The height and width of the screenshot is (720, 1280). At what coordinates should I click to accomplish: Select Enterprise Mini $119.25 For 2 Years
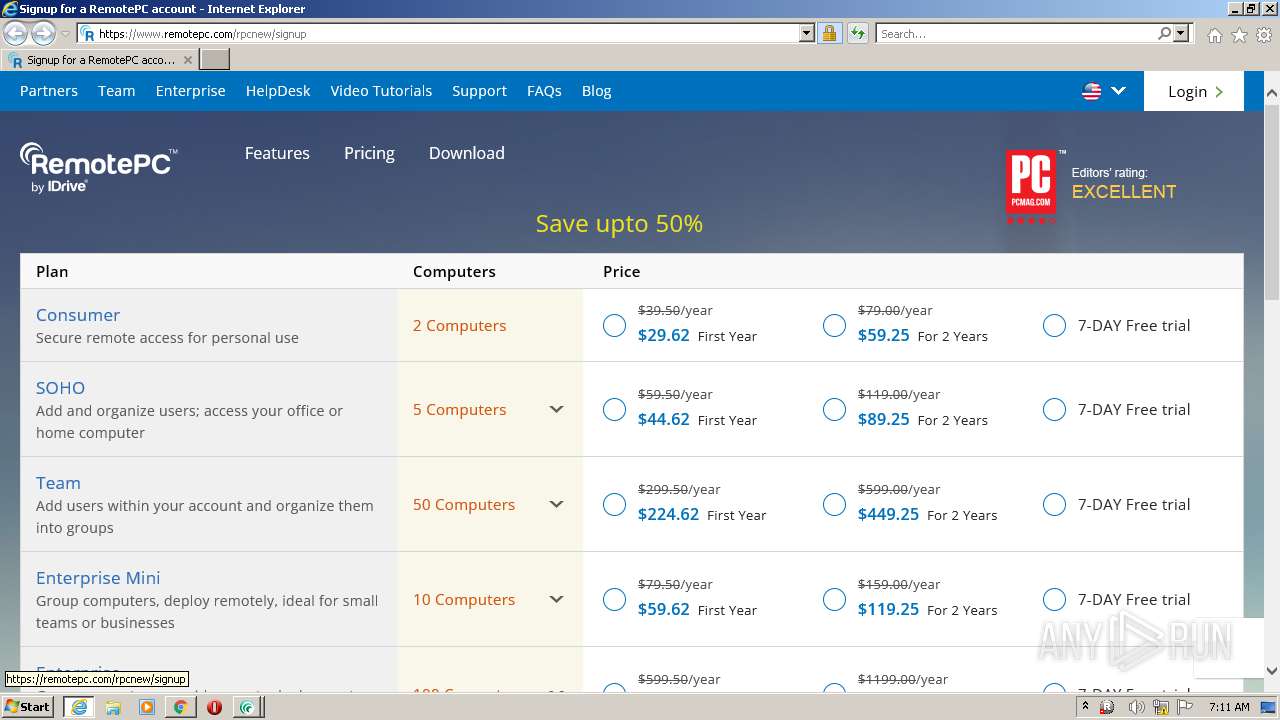[x=834, y=600]
